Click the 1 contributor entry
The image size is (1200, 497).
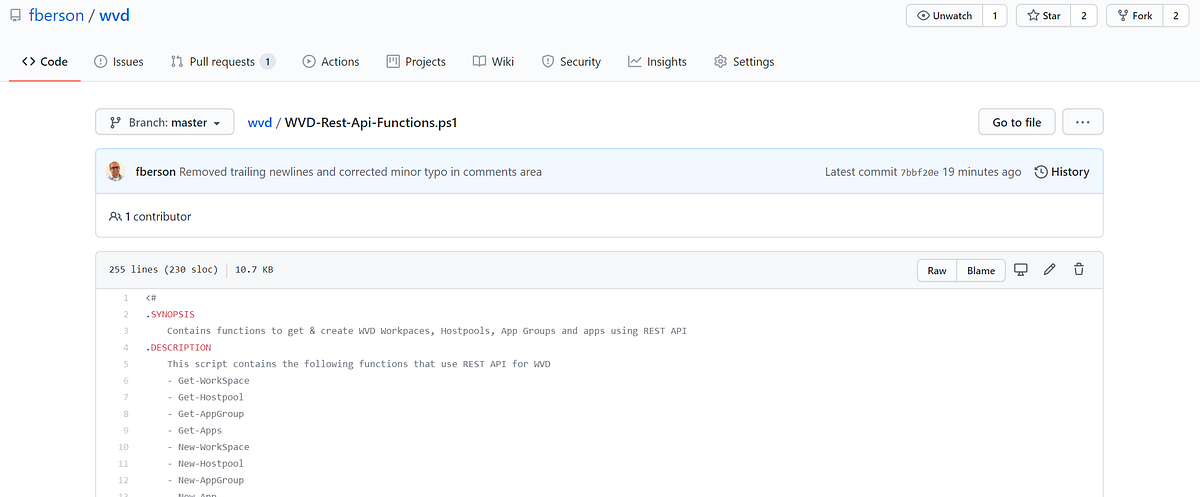tap(149, 216)
